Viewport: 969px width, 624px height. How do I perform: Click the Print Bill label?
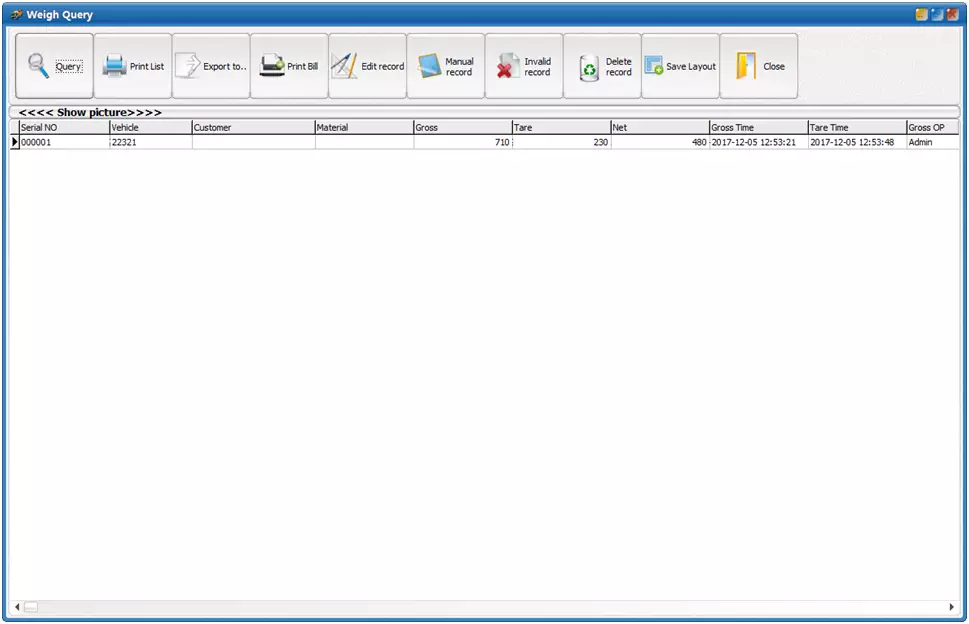303,66
